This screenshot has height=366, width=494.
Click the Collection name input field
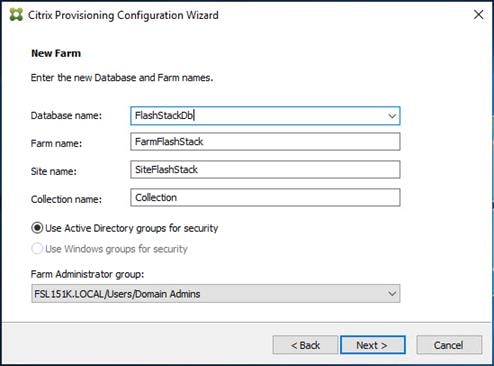tap(265, 198)
